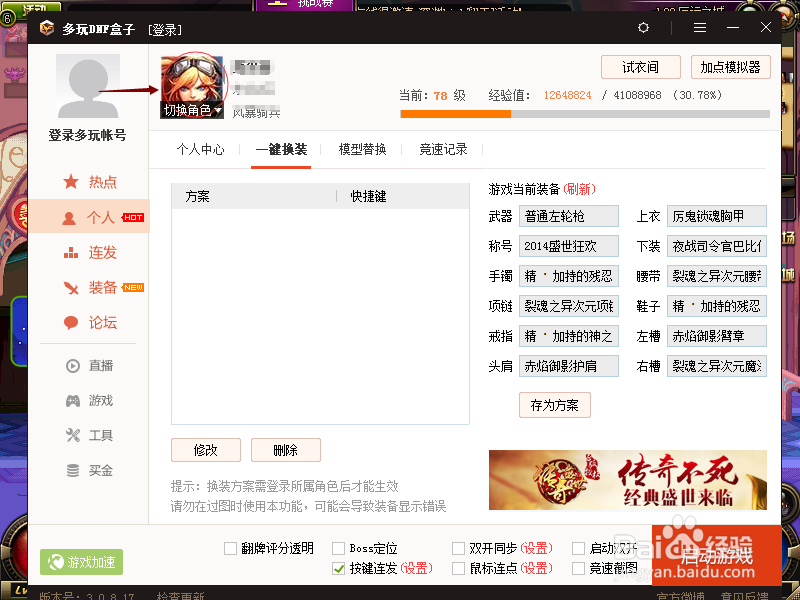The width and height of the screenshot is (800, 600).
Task: Click the sword icon beside 装备
Action: click(71, 287)
